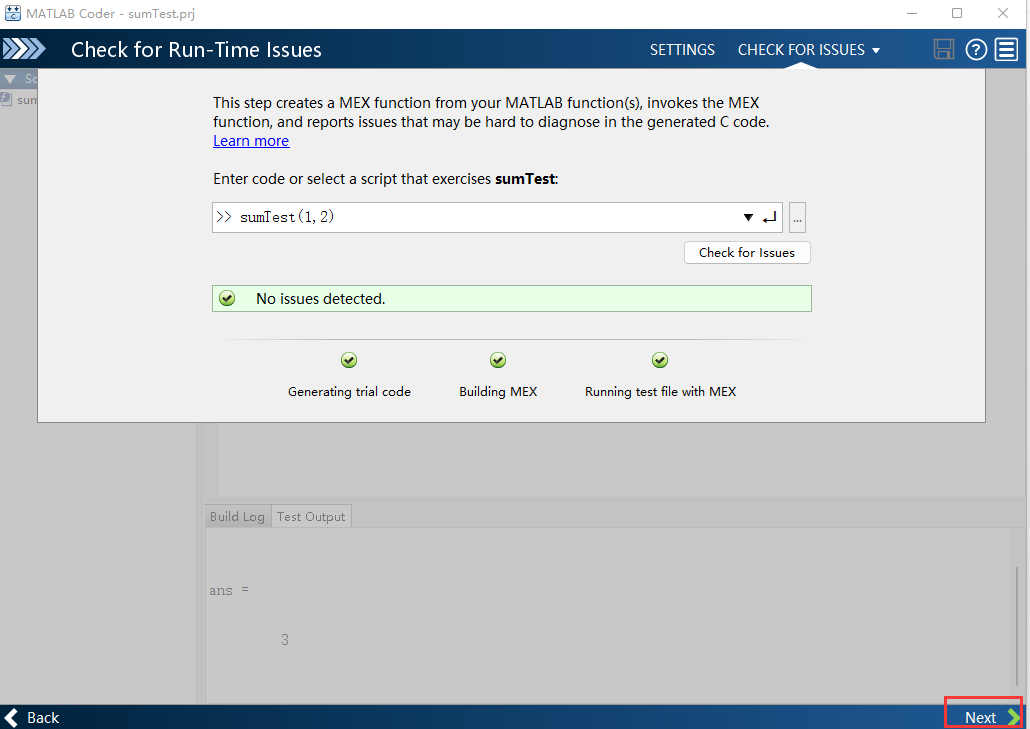Open the hamburger menu icon

click(x=1006, y=49)
